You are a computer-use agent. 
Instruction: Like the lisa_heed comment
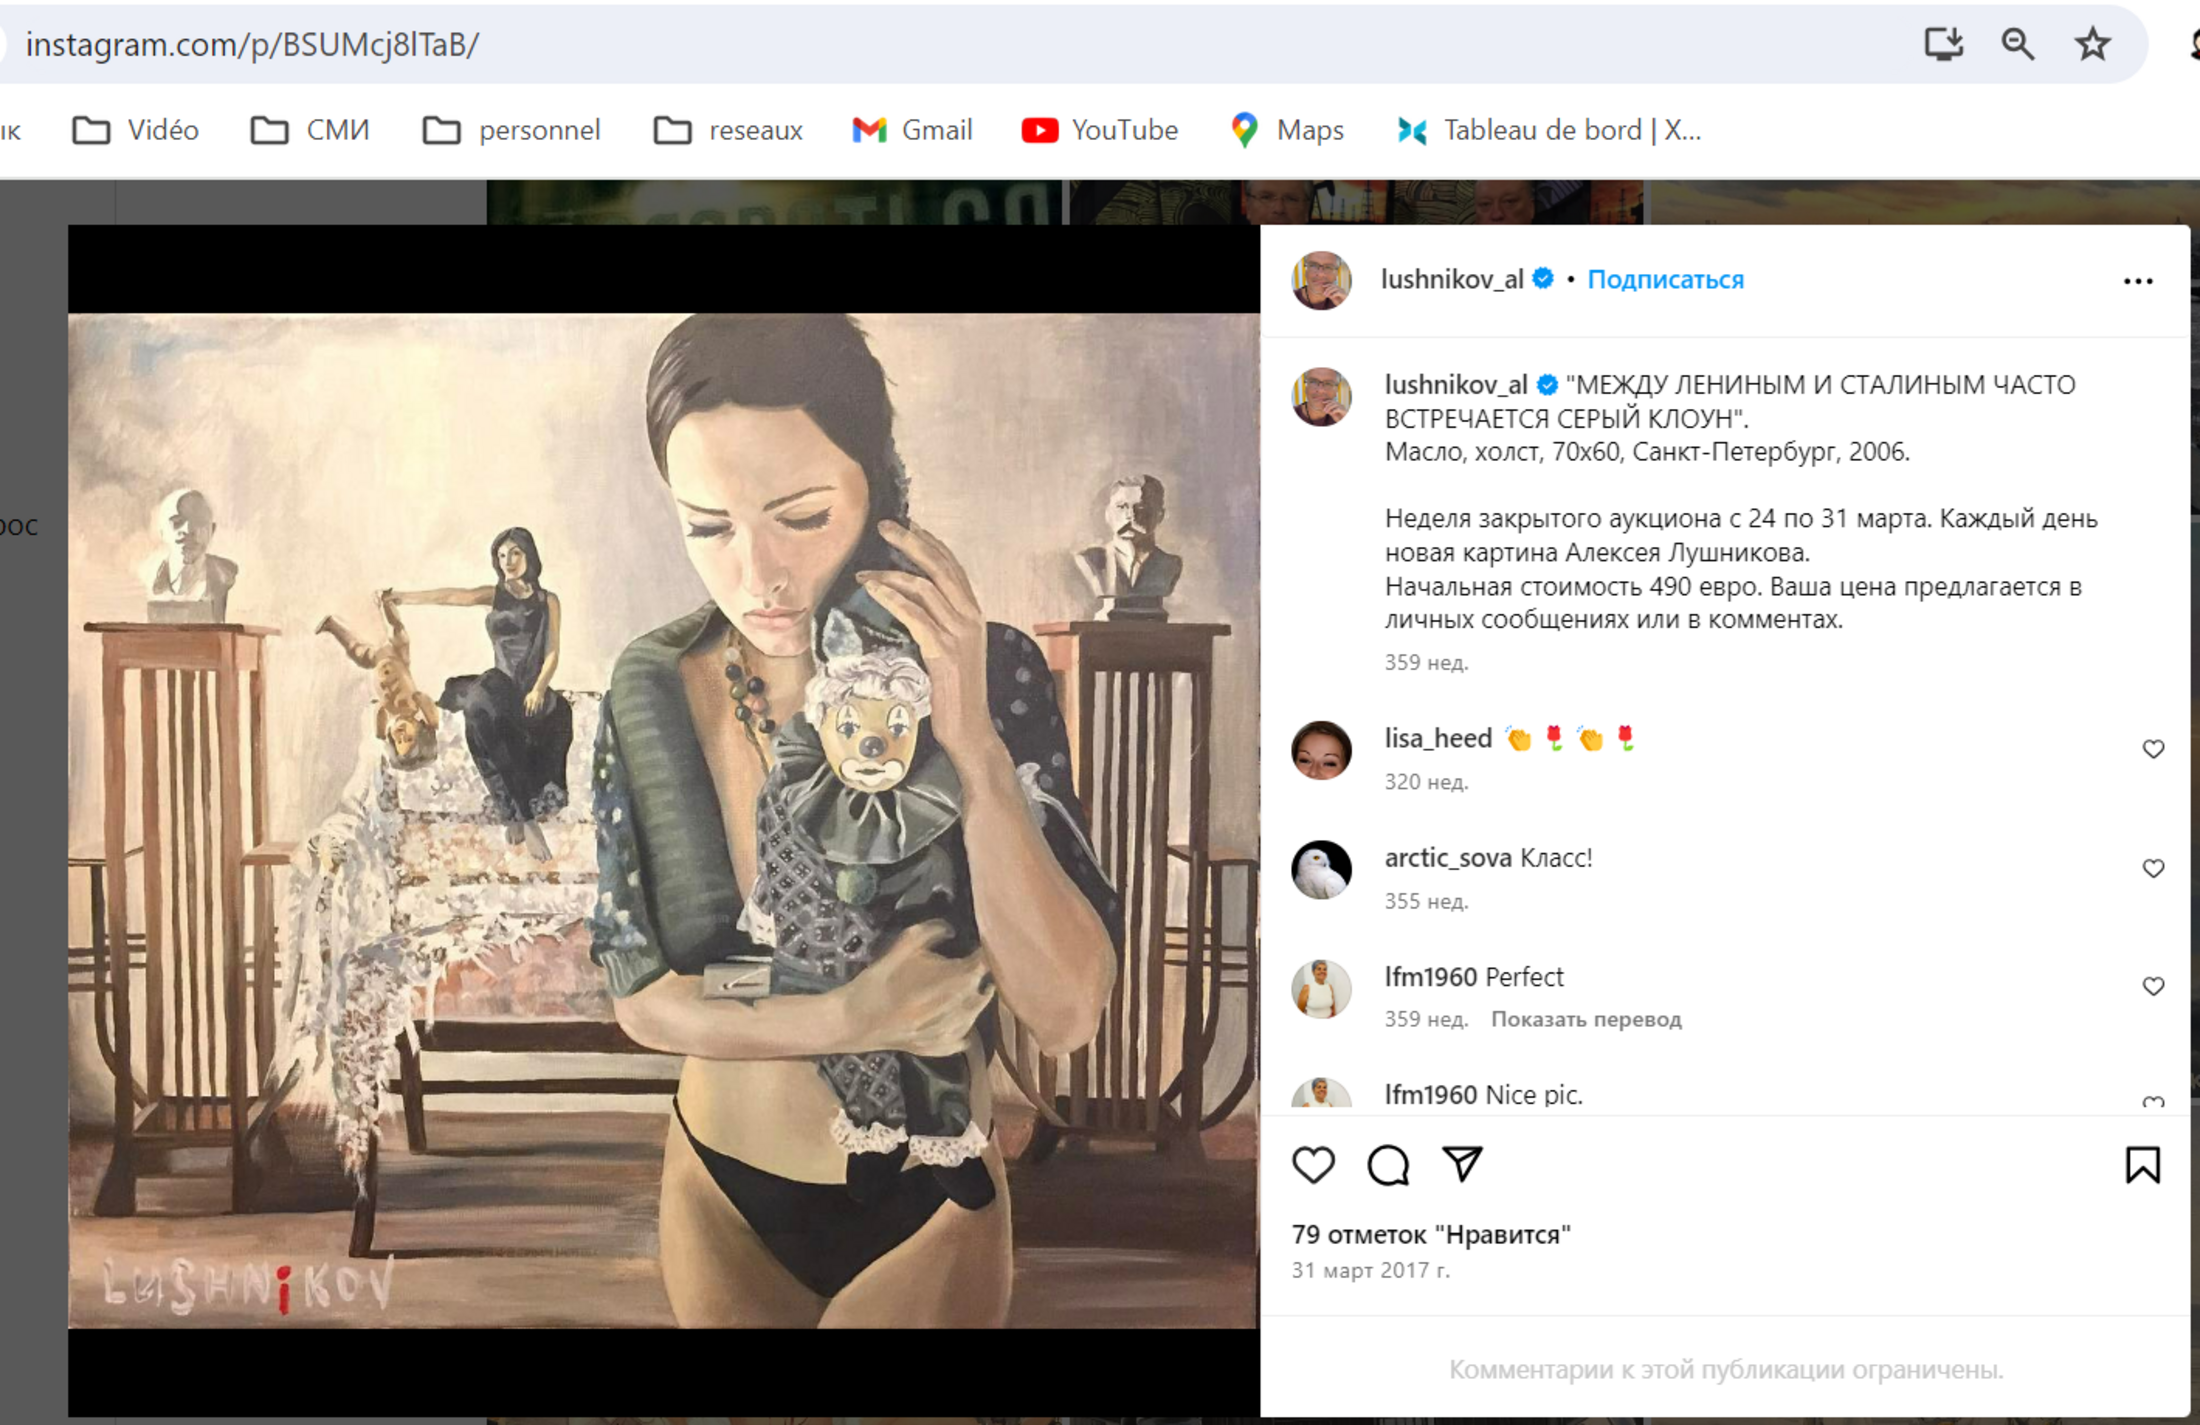tap(2153, 749)
